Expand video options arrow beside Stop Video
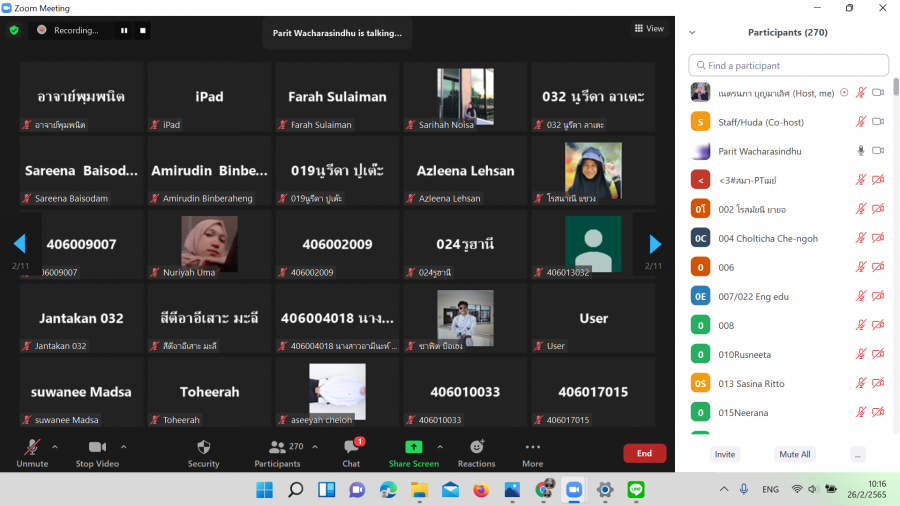Viewport: 900px width, 506px height. coord(124,447)
